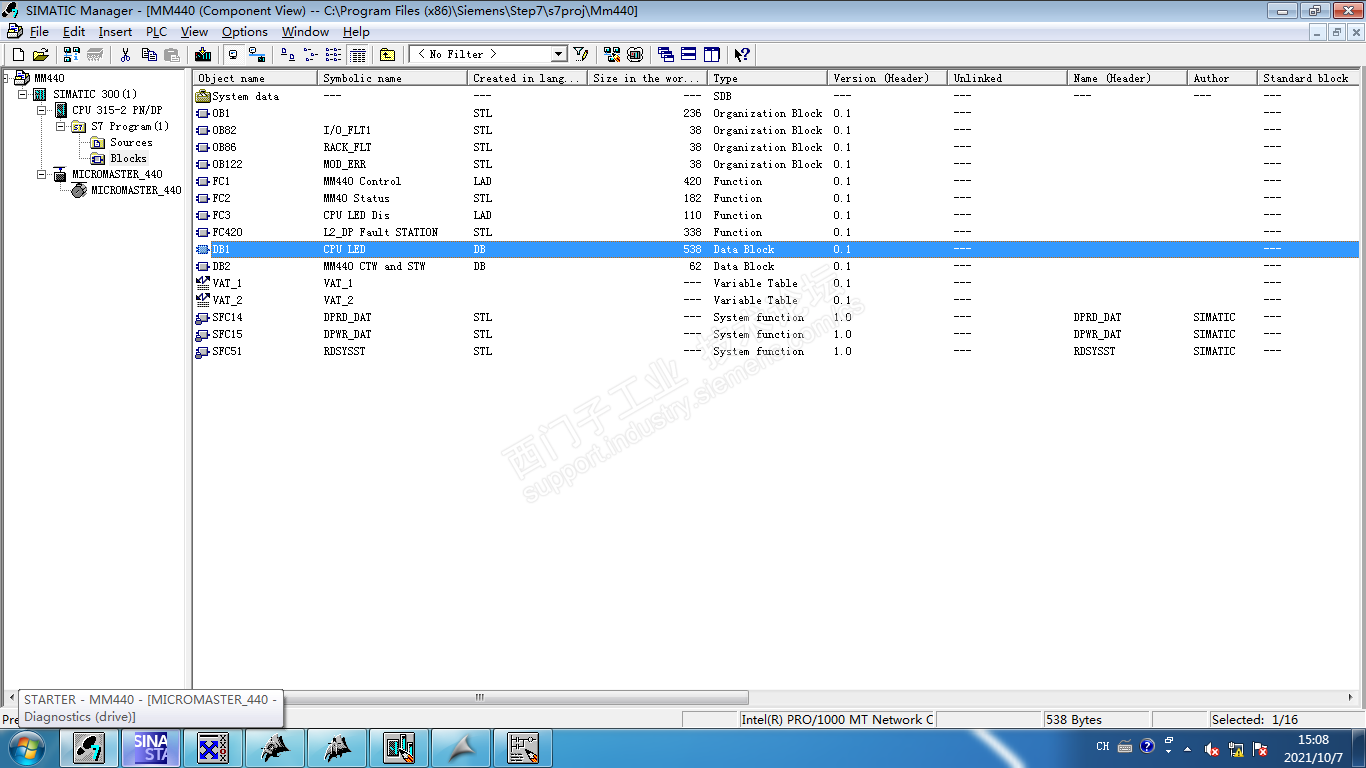Copy the selected block using toolbar icon
1366x768 pixels.
149,54
